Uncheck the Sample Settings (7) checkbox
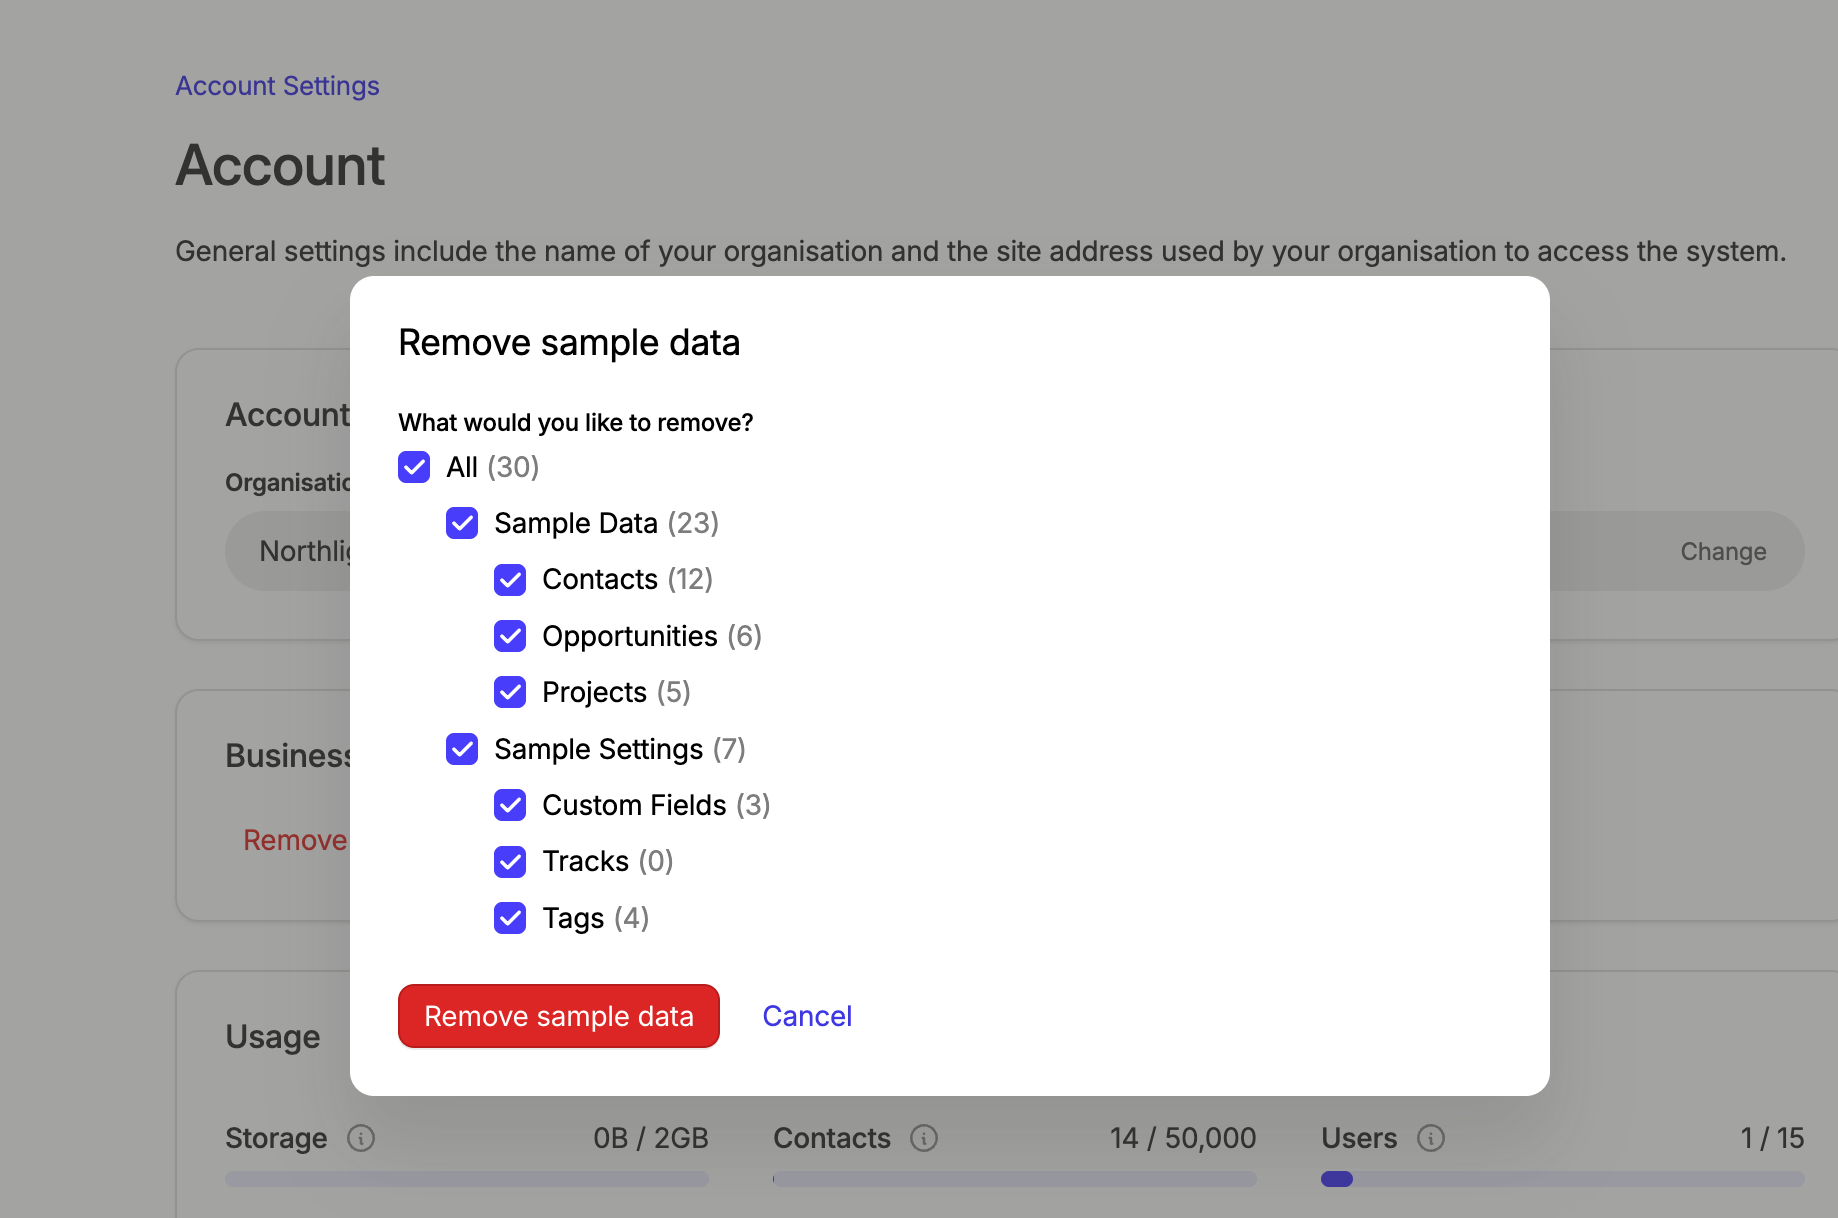Screen dimensions: 1838x1218 coord(462,749)
